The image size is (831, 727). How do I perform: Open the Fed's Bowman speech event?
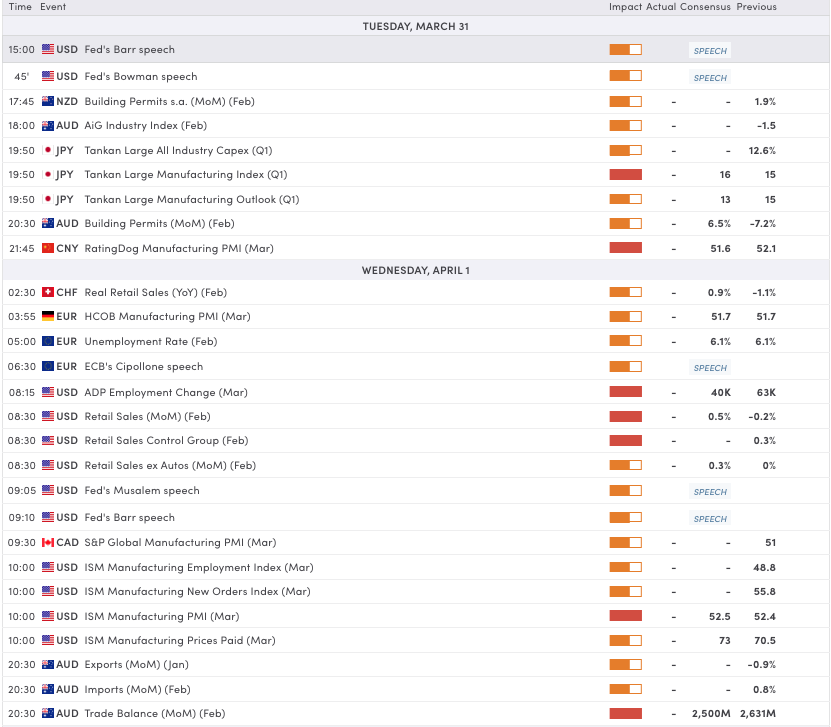pos(141,76)
